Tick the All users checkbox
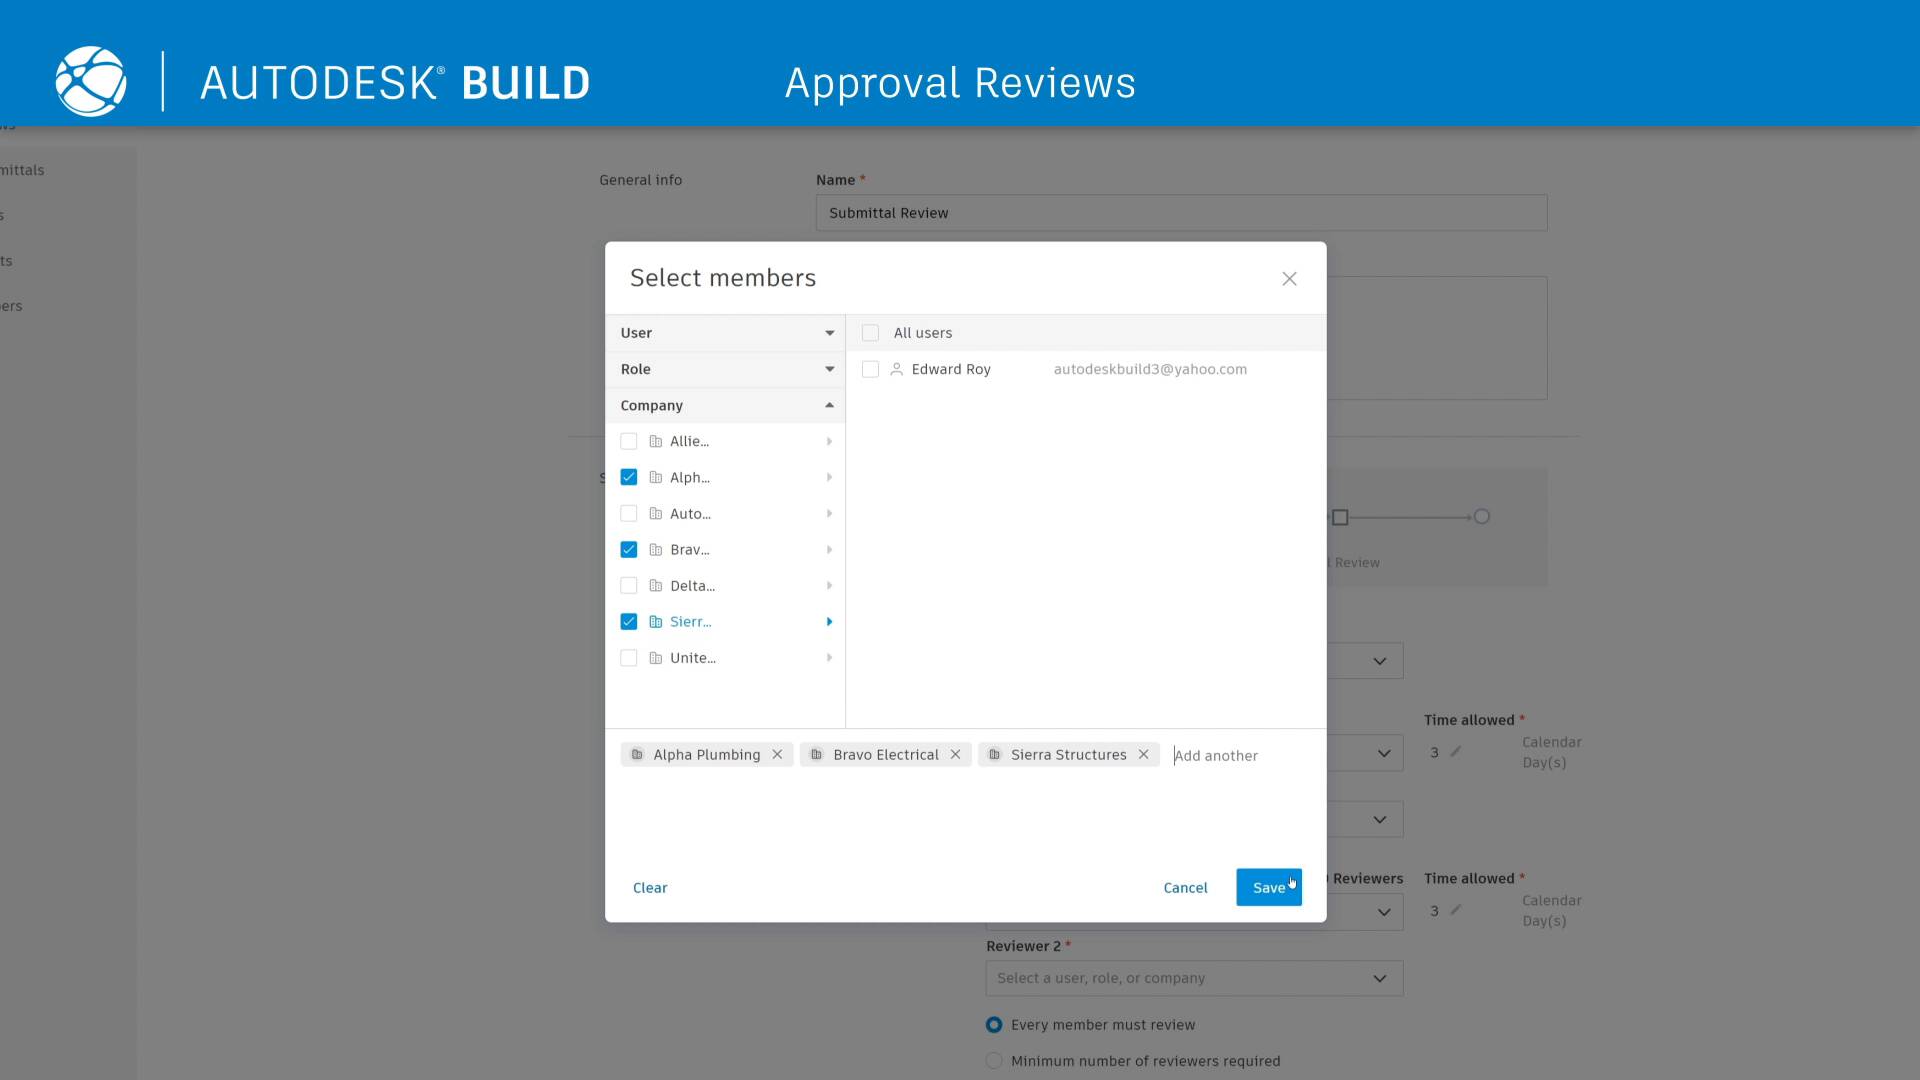This screenshot has height=1080, width=1920. [x=870, y=333]
